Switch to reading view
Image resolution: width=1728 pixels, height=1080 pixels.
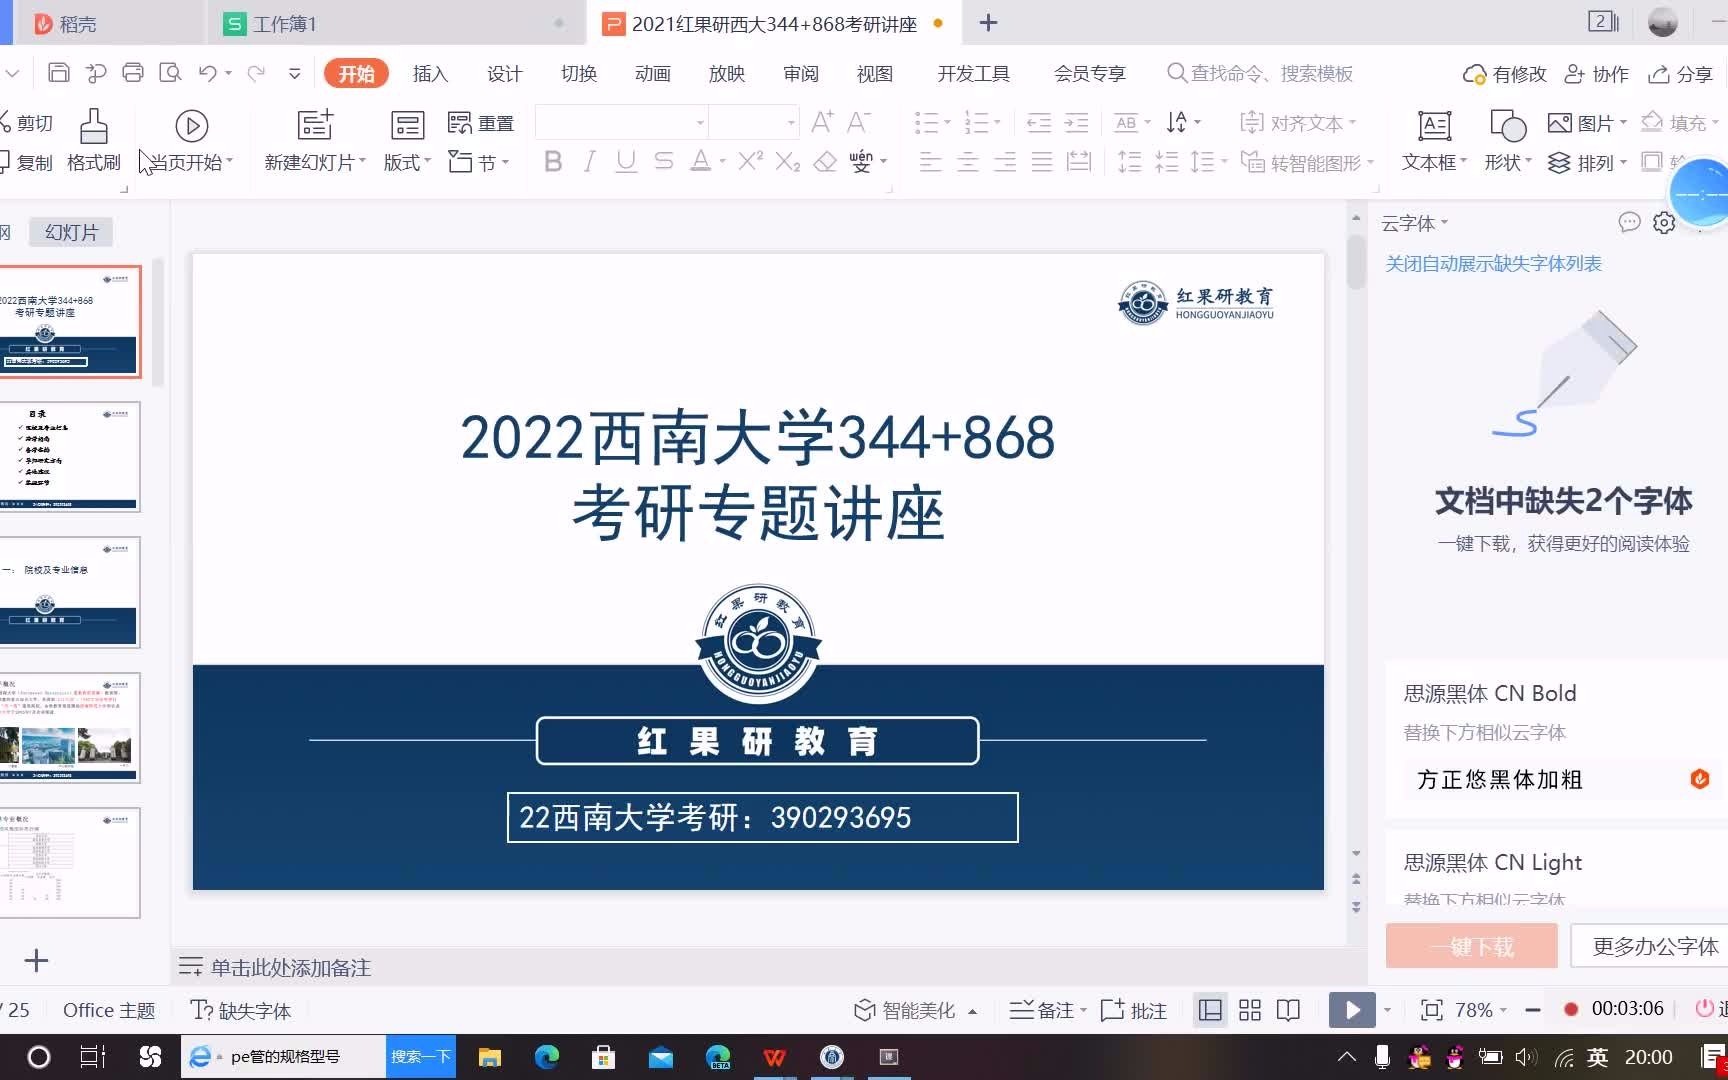tap(1289, 1010)
